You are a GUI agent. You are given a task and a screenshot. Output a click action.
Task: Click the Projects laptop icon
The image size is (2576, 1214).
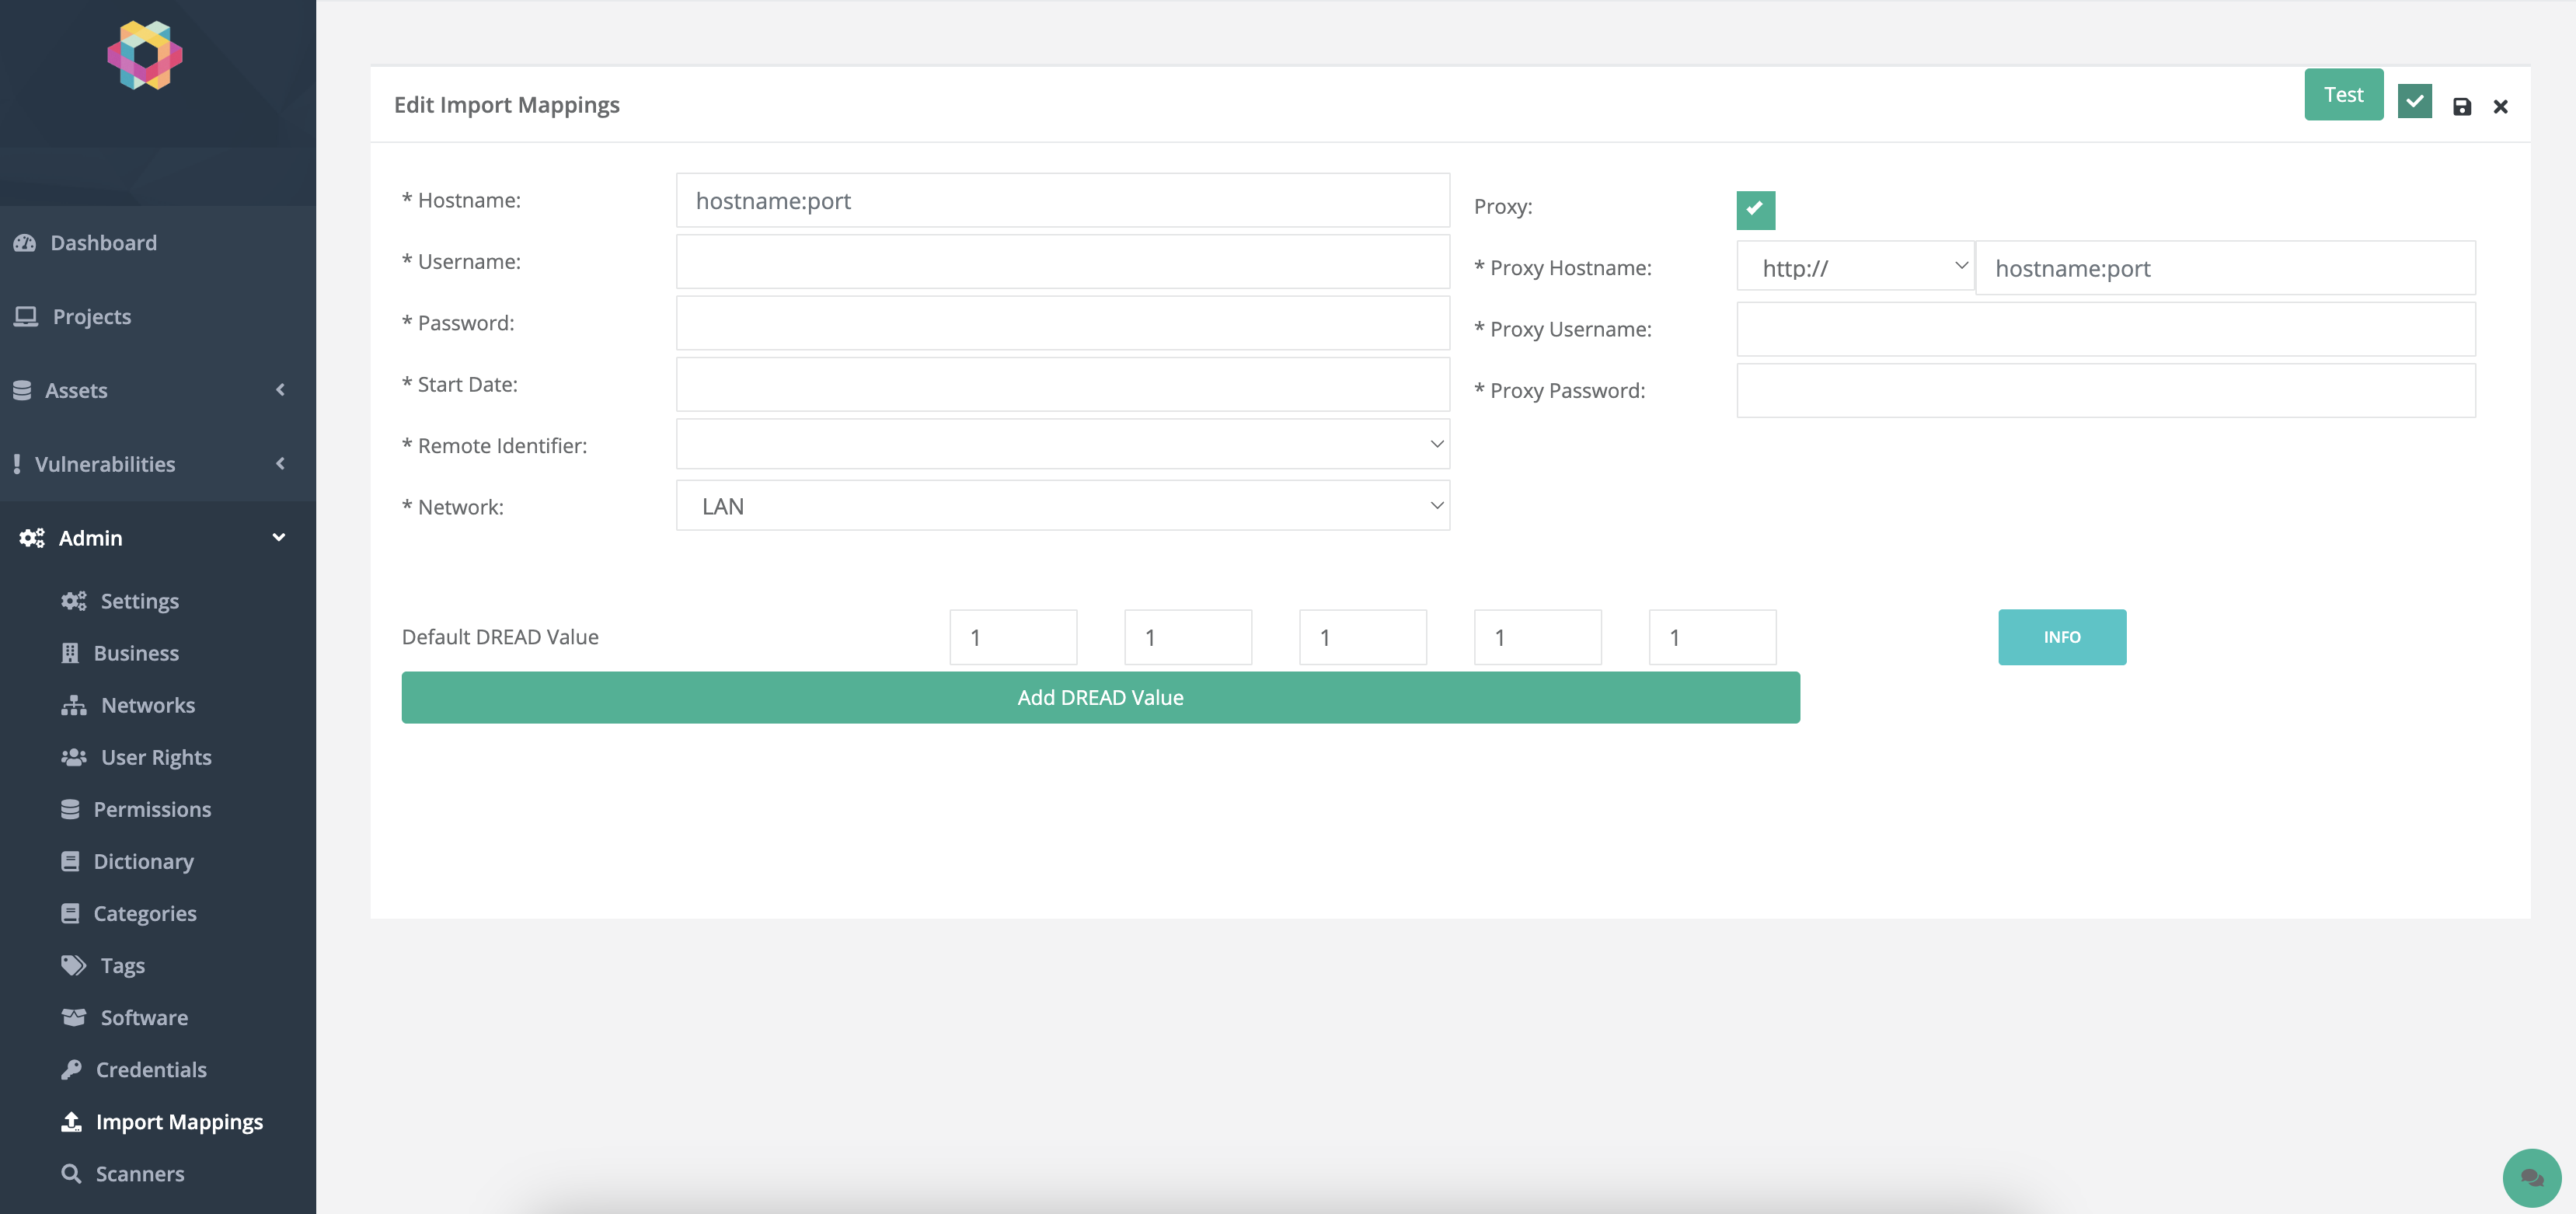[x=26, y=316]
